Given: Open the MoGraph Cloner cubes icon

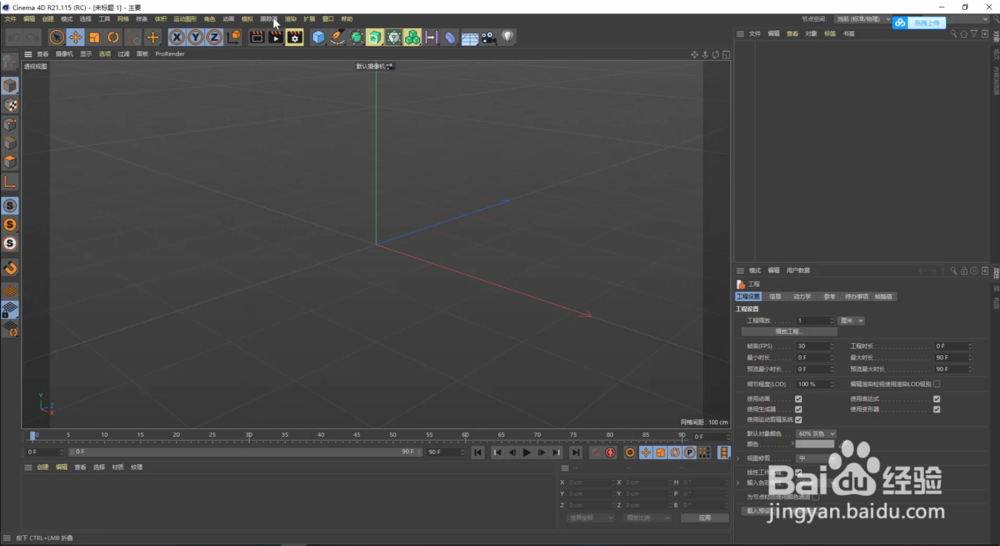Looking at the screenshot, I should (x=413, y=38).
